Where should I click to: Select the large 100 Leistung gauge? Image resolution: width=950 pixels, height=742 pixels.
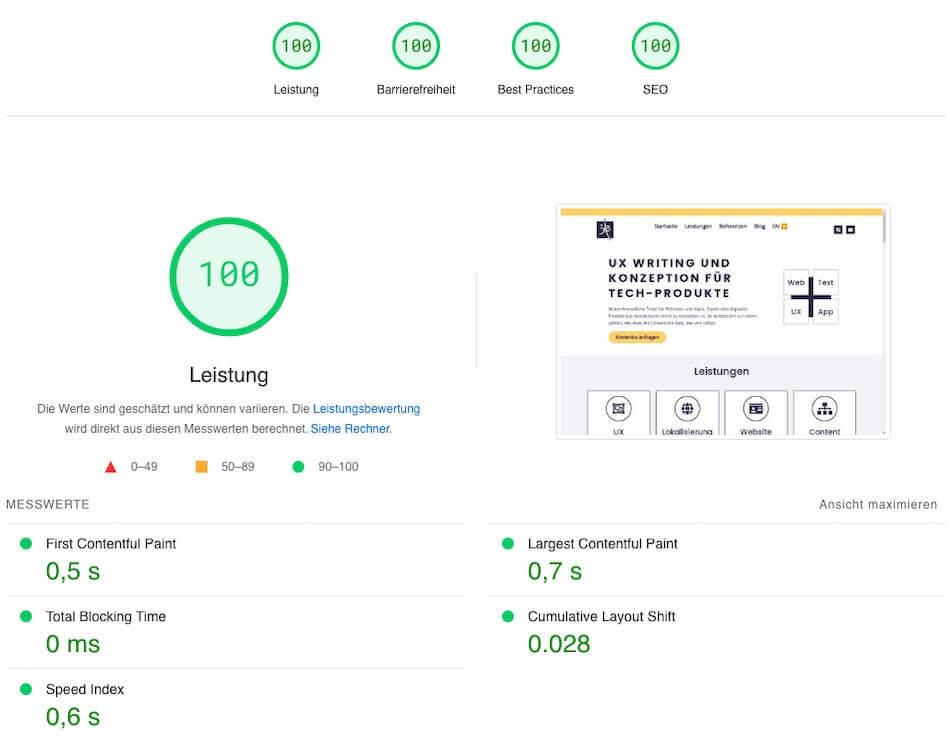click(x=229, y=276)
